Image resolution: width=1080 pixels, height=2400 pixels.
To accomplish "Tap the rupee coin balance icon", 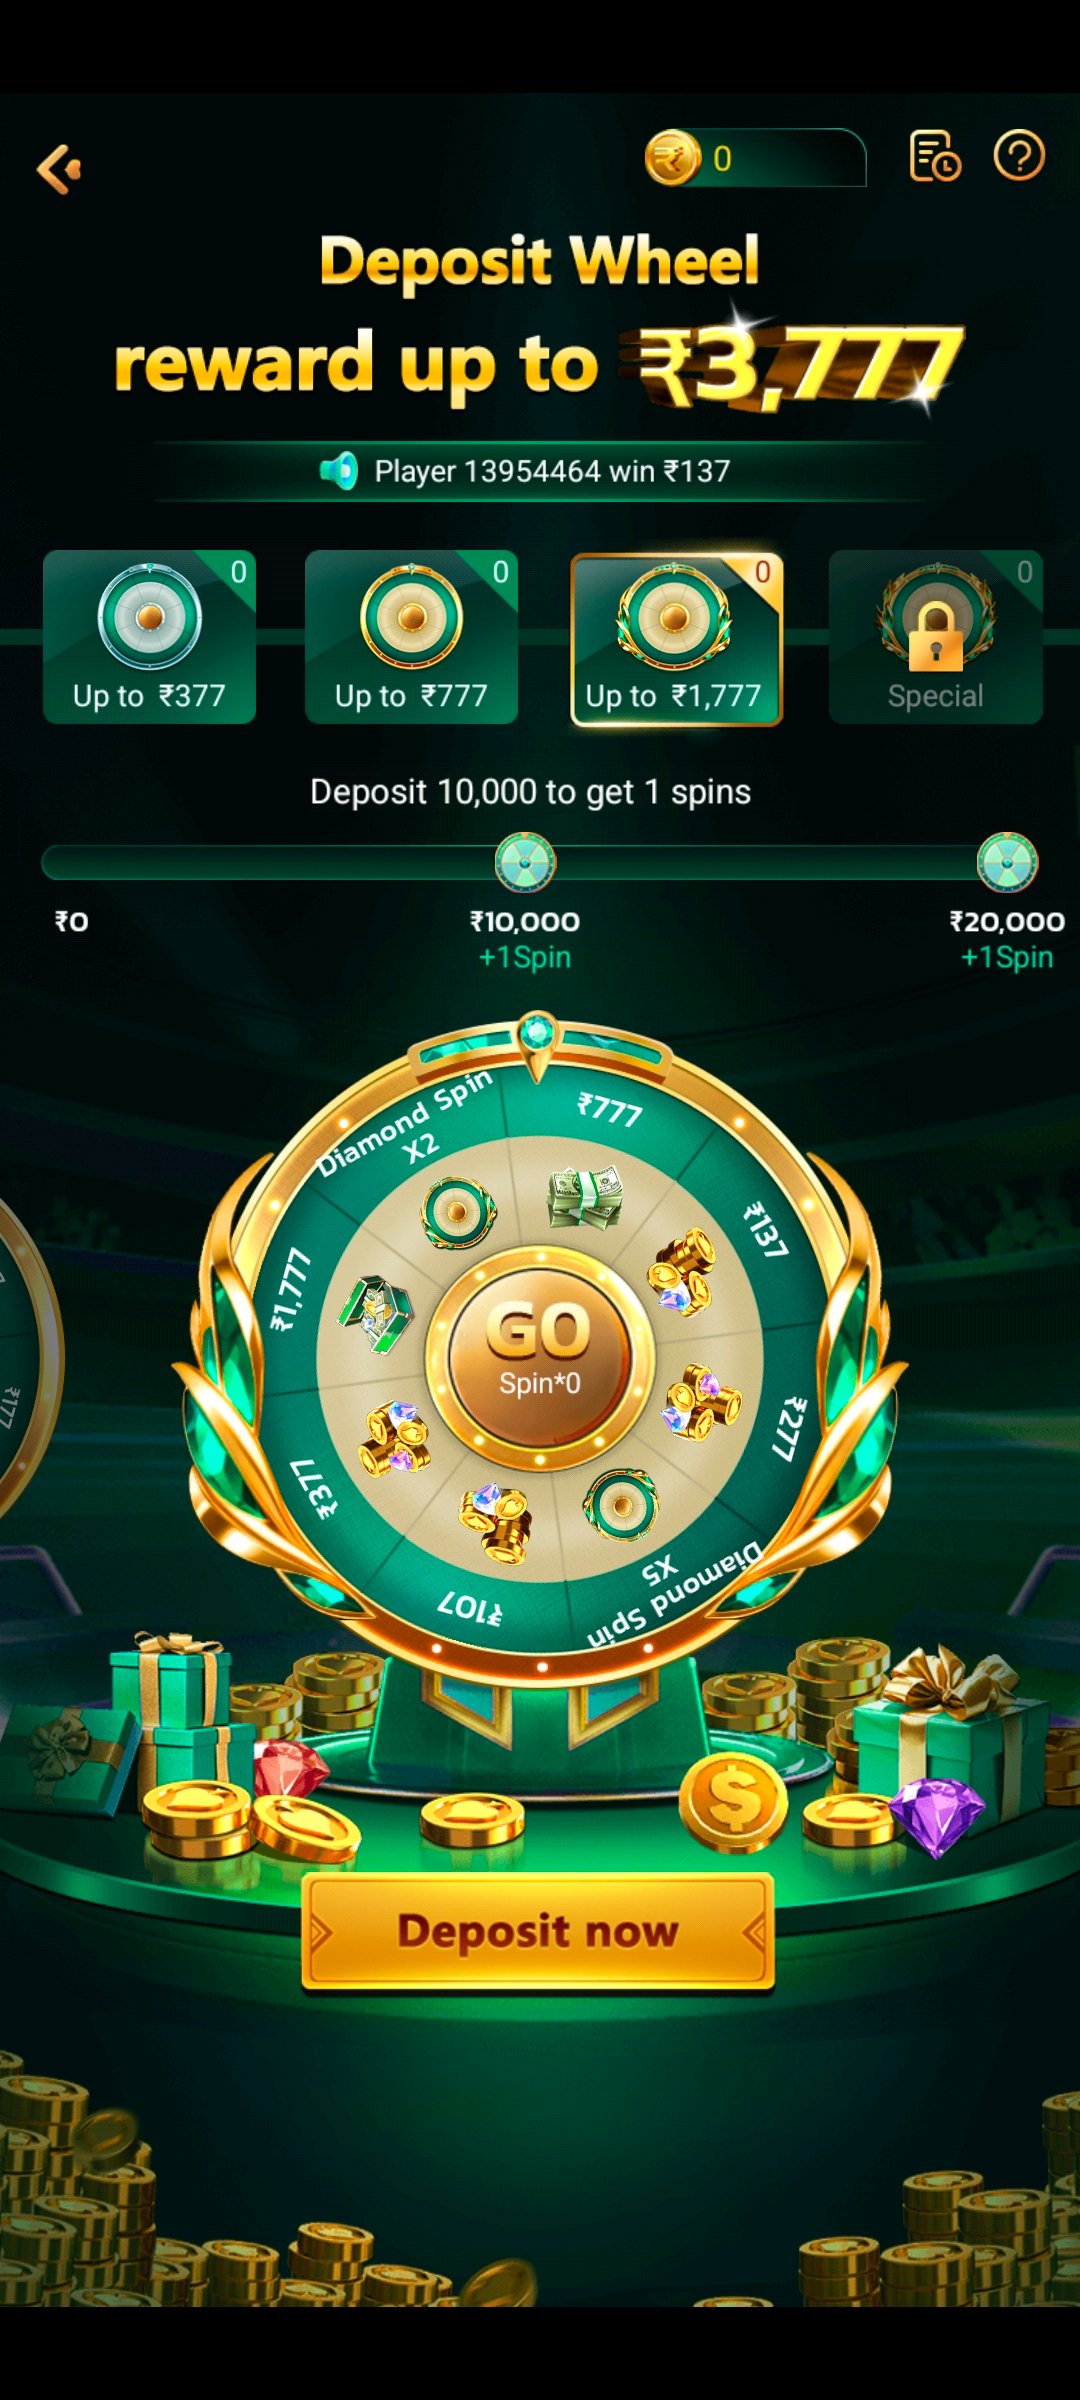I will point(672,158).
